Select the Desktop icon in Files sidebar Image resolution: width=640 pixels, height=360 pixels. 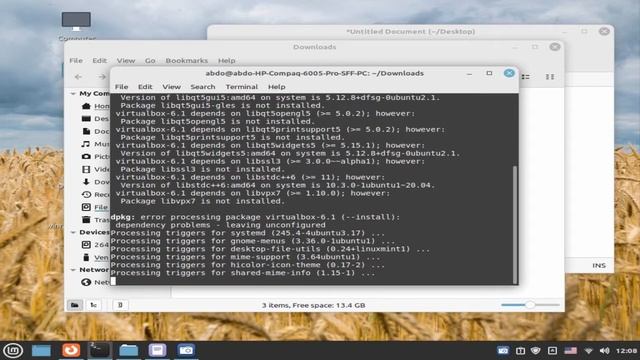click(86, 119)
